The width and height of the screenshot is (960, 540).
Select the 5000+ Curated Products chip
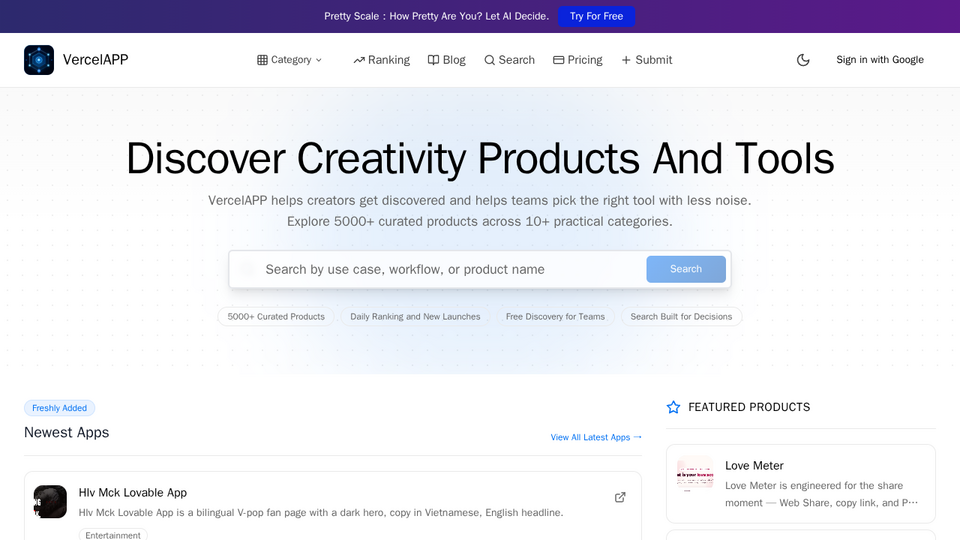click(x=276, y=317)
